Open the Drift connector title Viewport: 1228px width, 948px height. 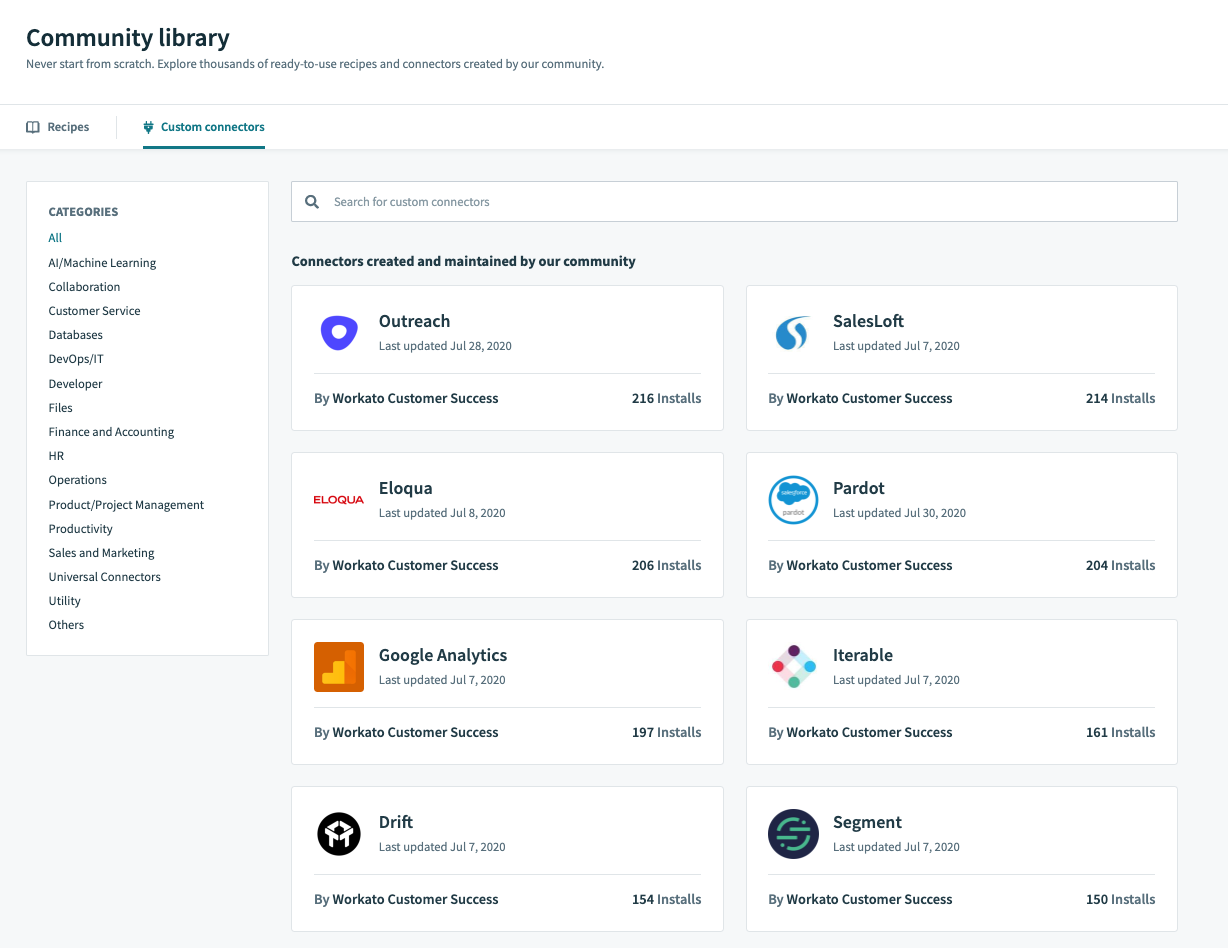396,822
